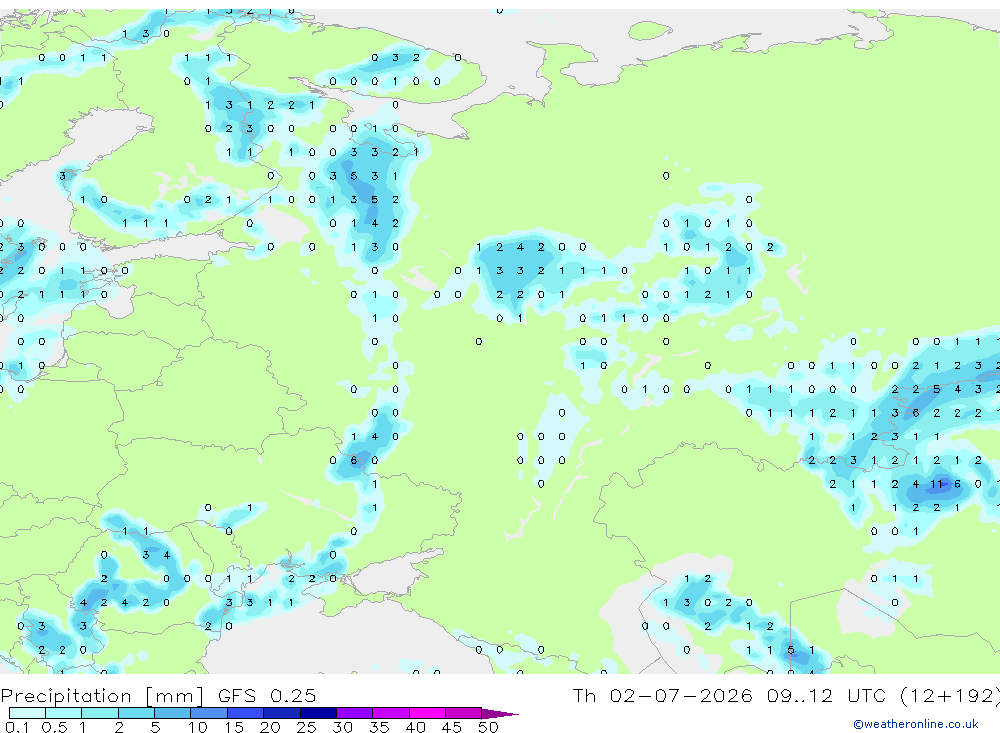Click the '35' legend scale label
Image resolution: width=1000 pixels, height=733 pixels.
click(379, 727)
